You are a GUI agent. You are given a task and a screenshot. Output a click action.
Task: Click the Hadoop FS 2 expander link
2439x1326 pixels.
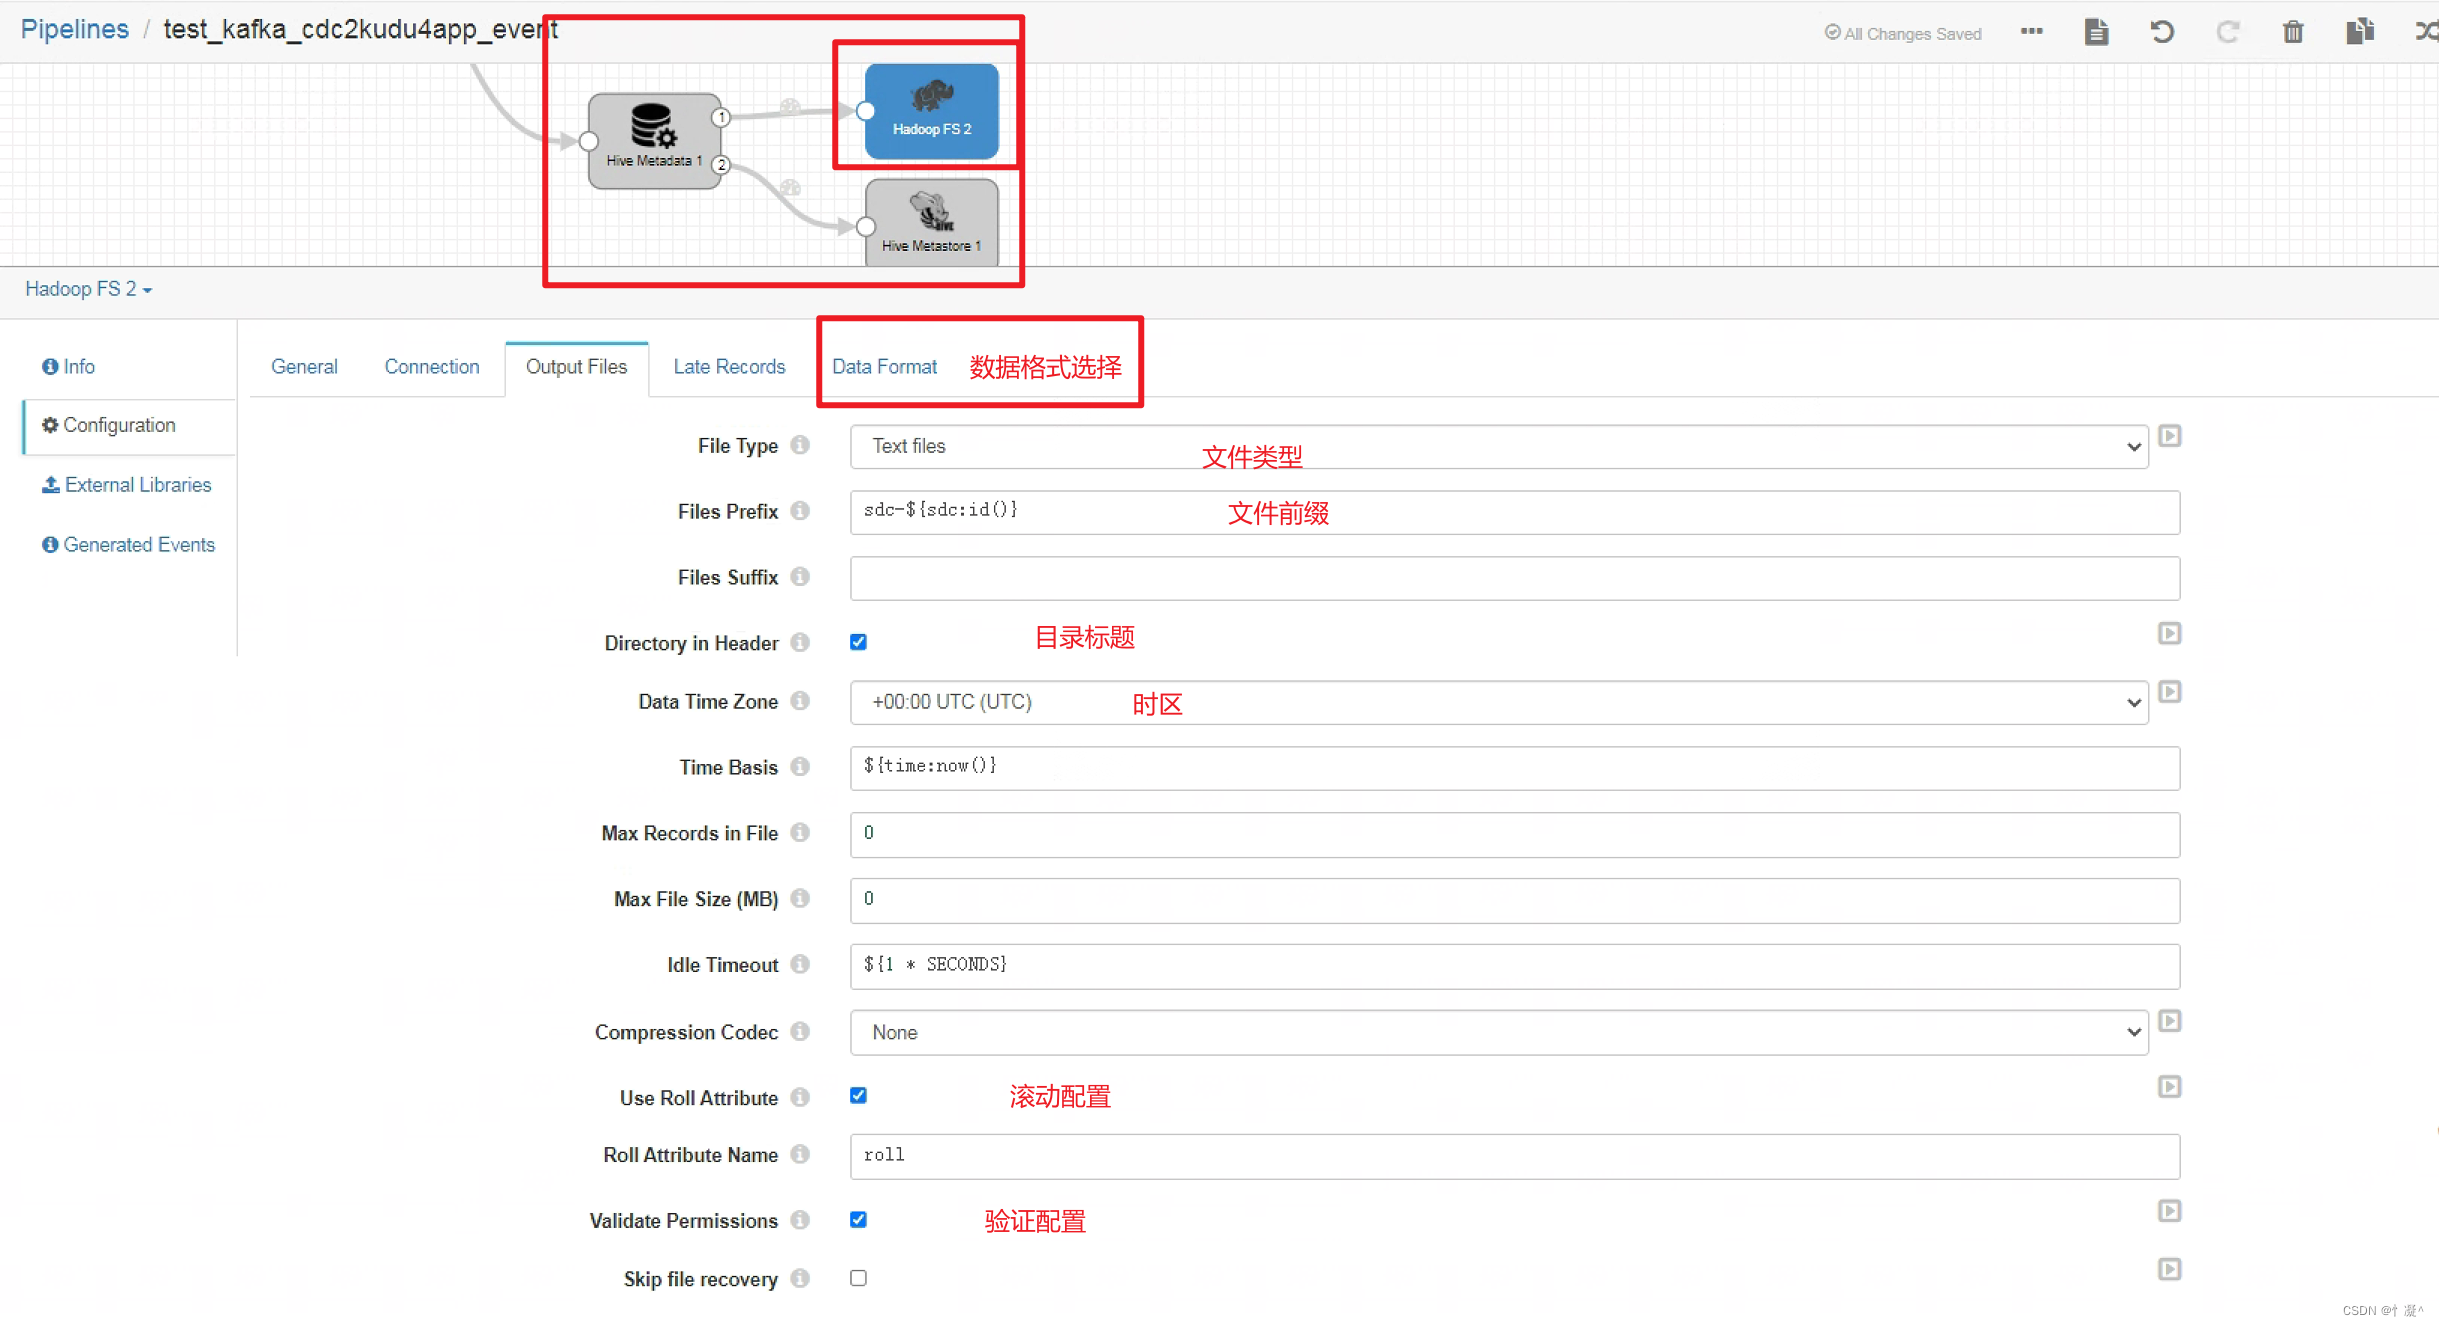(91, 289)
